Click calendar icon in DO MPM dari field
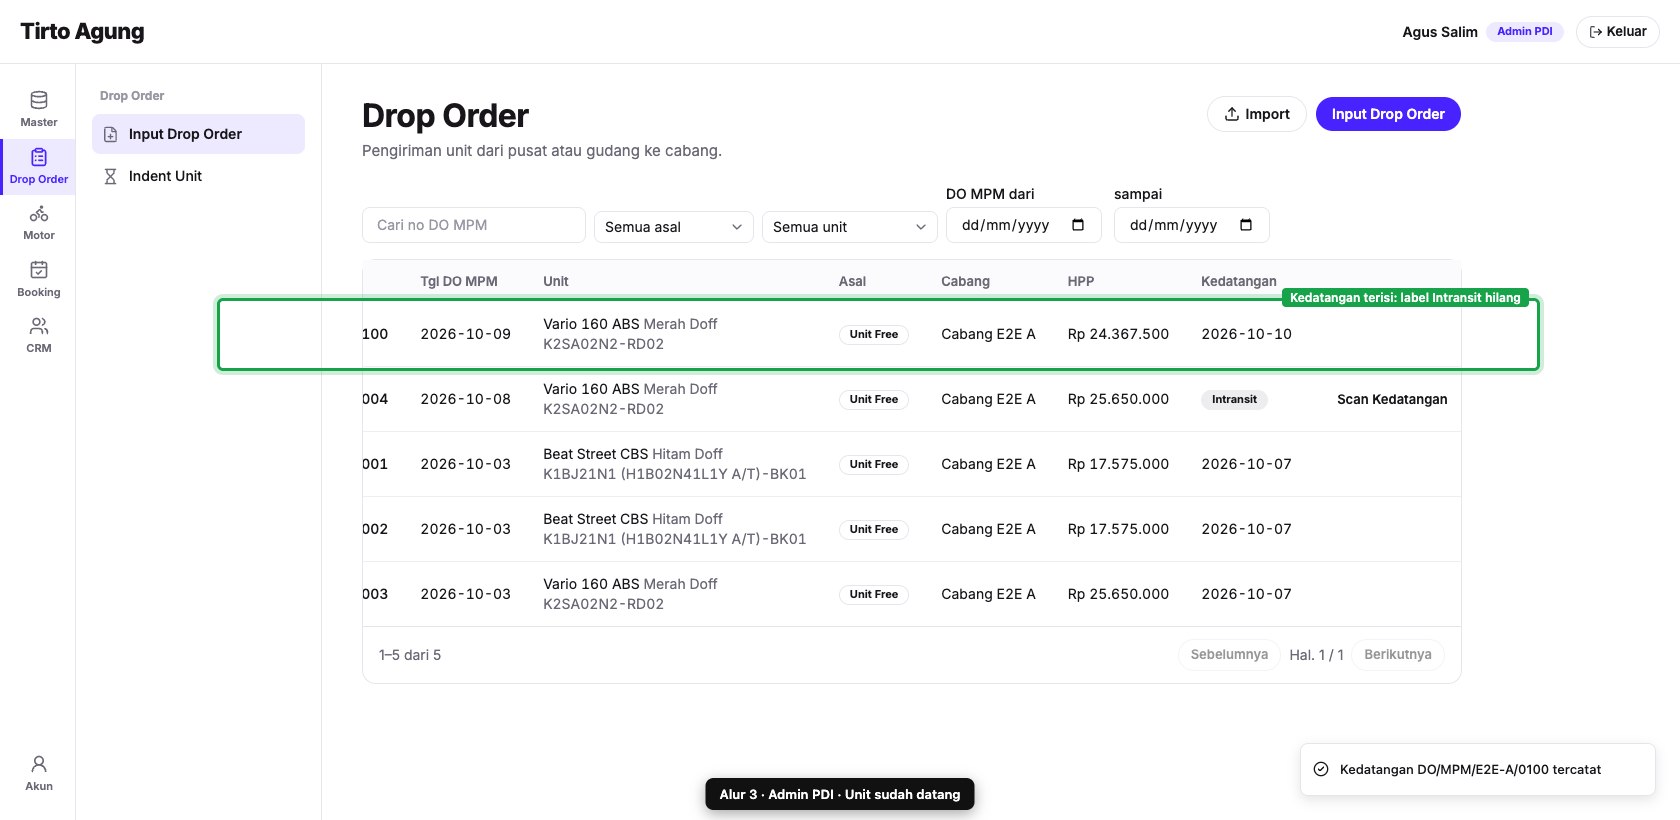The image size is (1680, 820). coord(1078,225)
